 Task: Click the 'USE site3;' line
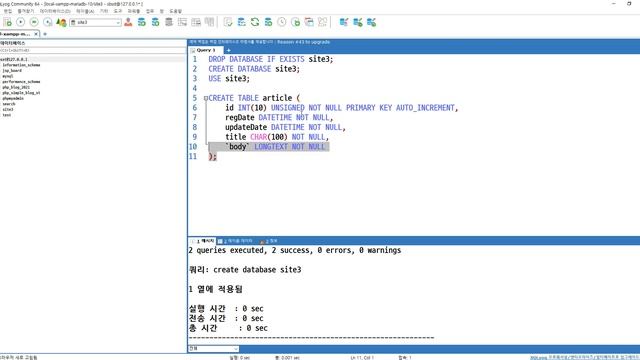coord(229,78)
